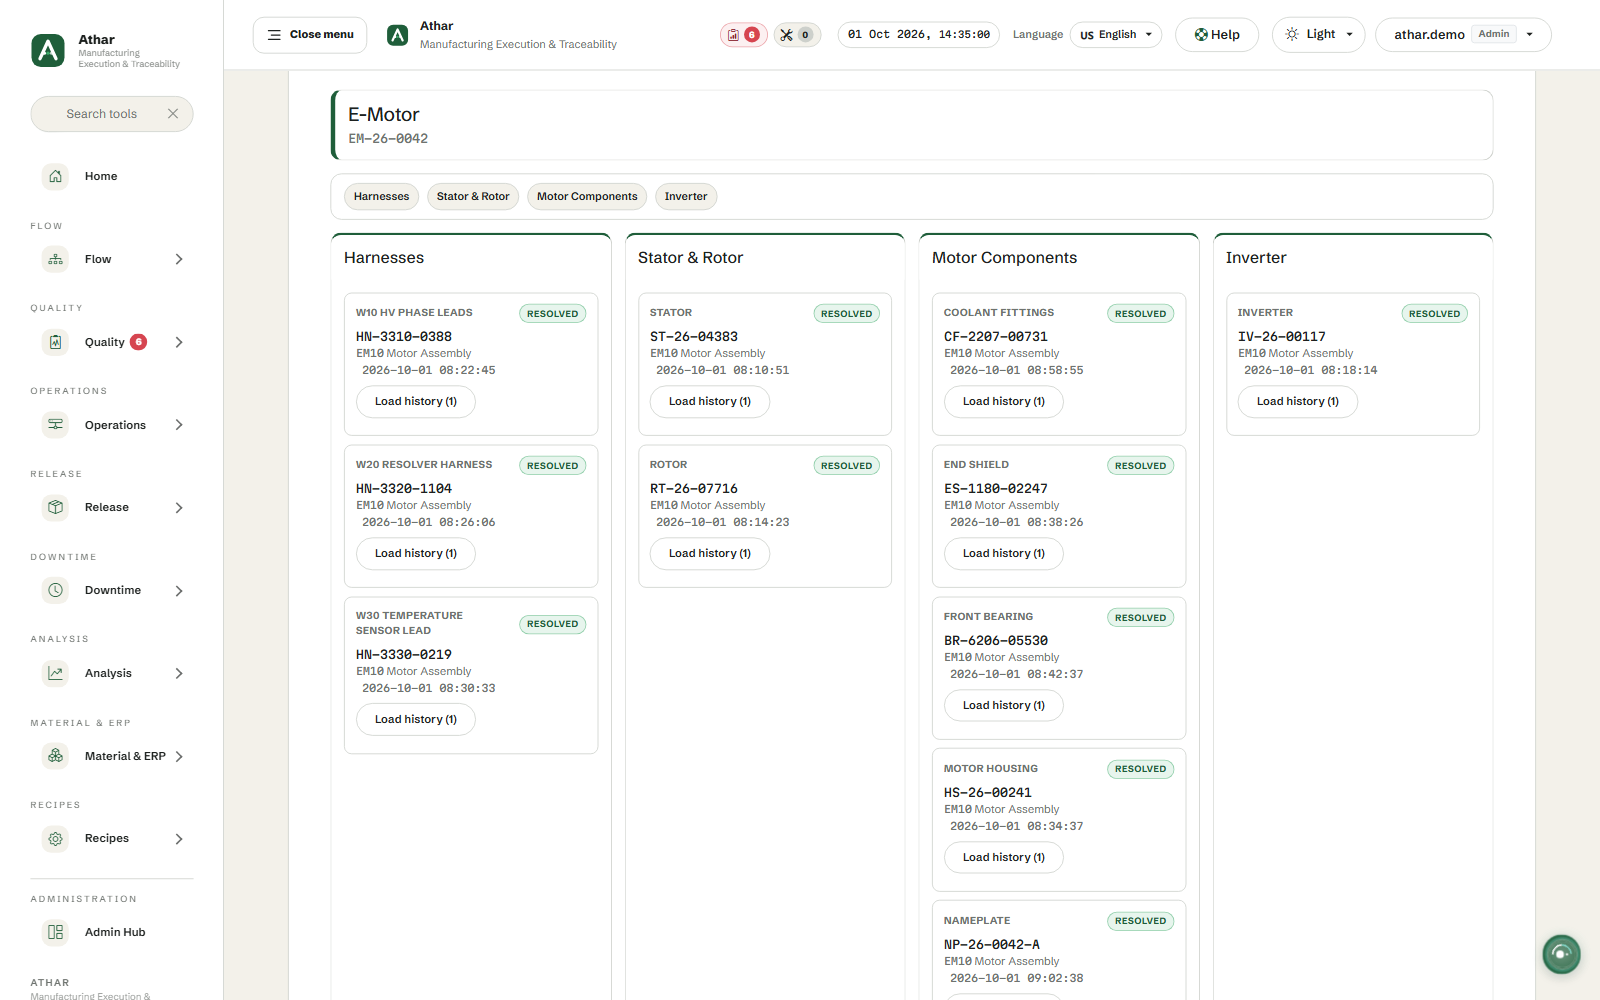
Task: Jump to Motor Components section chip
Action: point(587,197)
